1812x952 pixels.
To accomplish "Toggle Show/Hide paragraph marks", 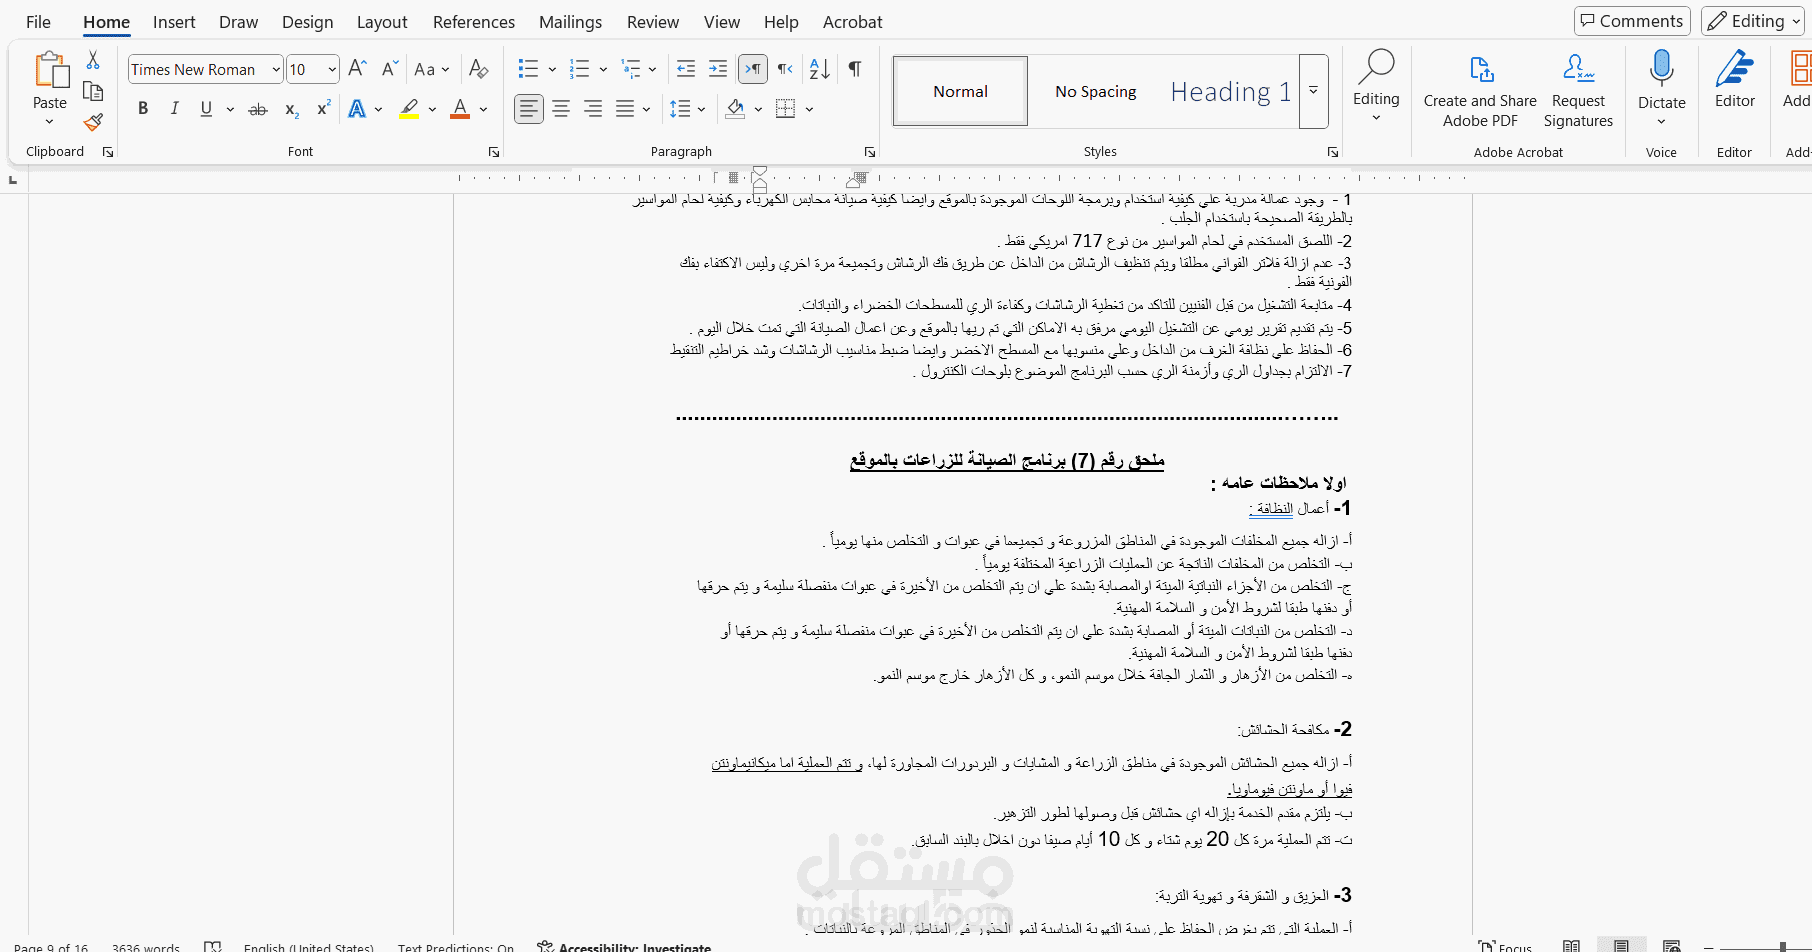I will point(855,69).
